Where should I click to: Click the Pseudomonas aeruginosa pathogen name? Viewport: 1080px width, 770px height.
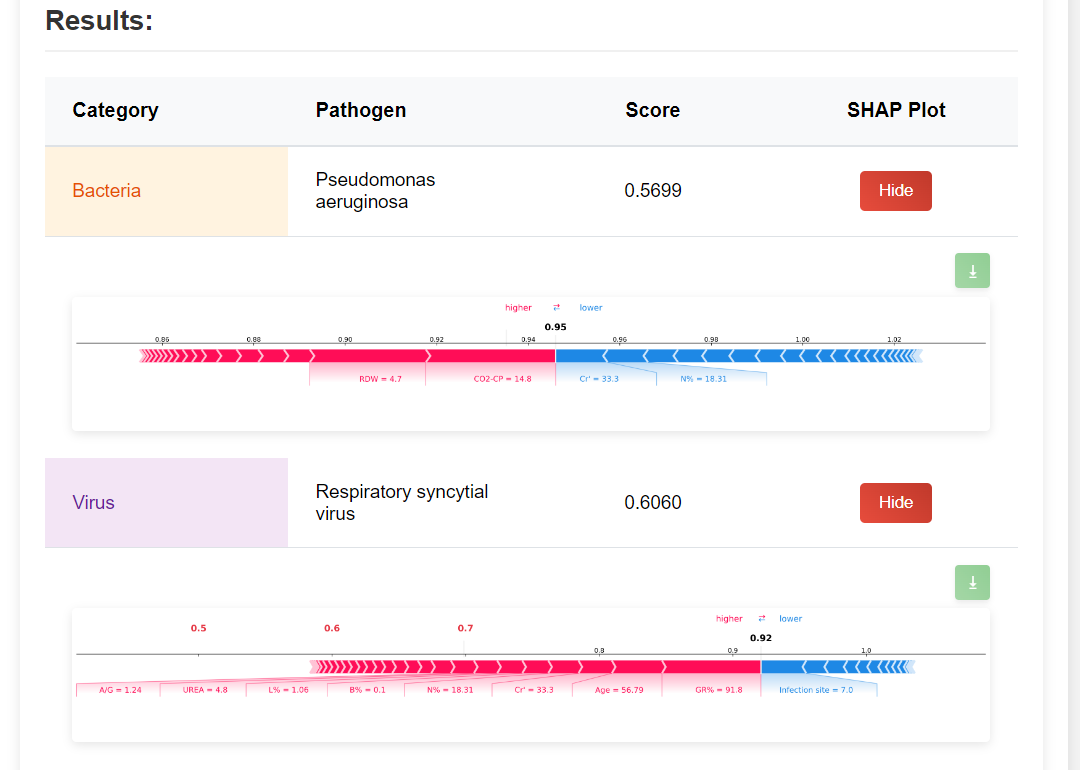375,191
